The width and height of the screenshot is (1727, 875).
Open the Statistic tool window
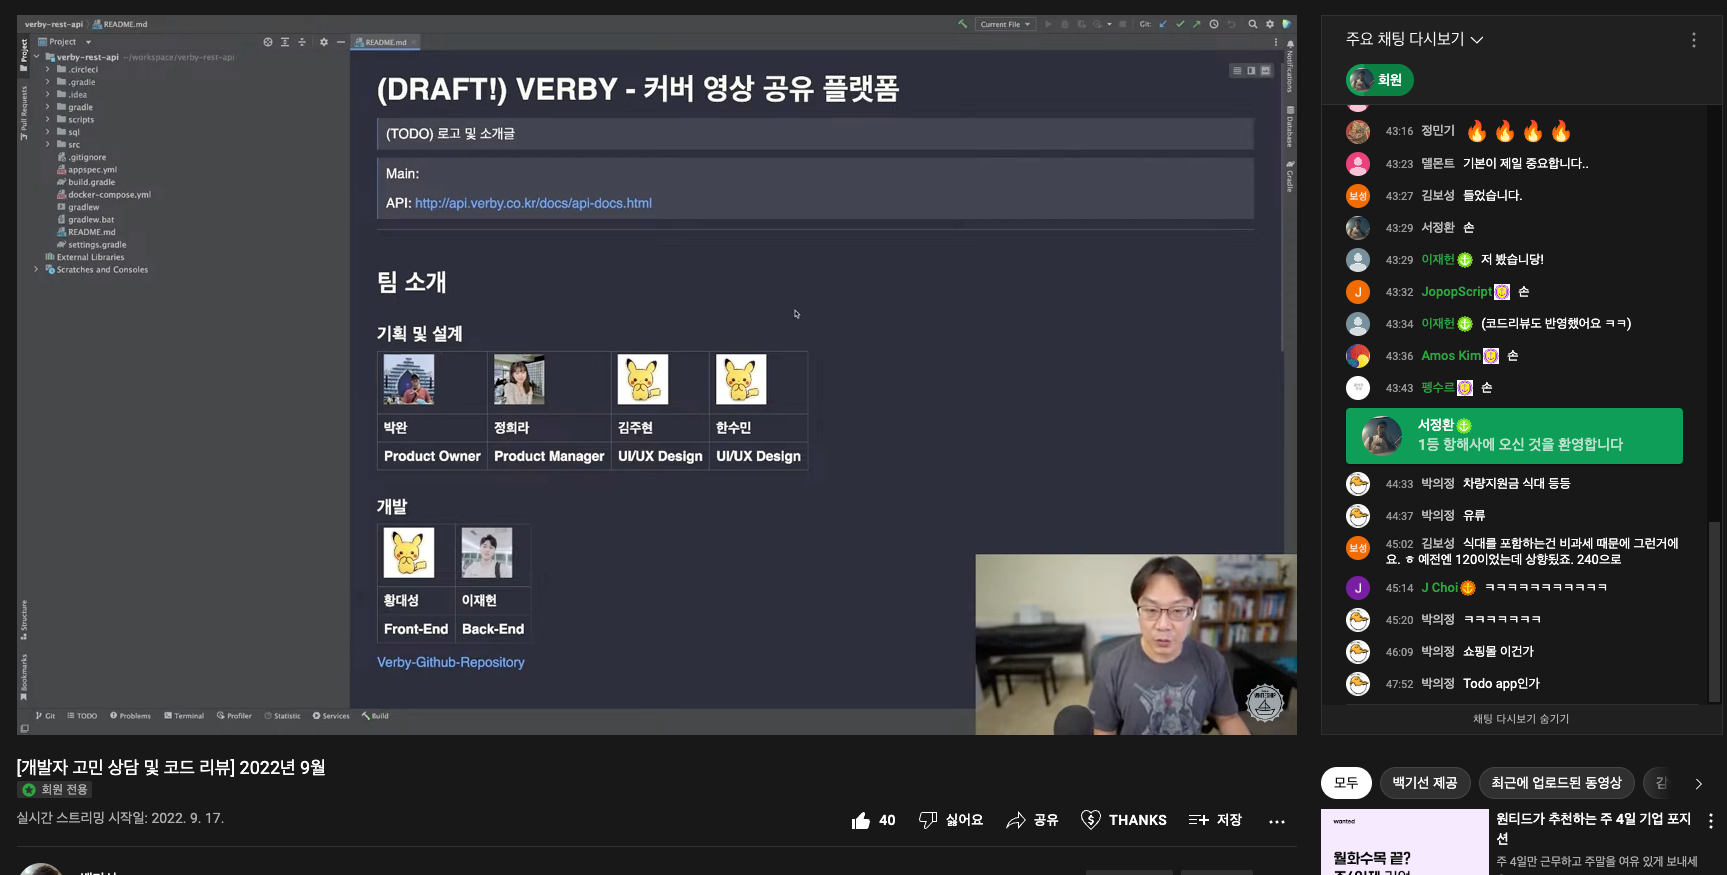point(282,716)
